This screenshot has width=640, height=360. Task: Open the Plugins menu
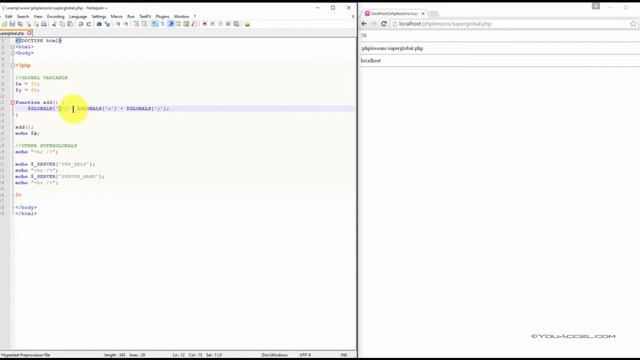[162, 17]
